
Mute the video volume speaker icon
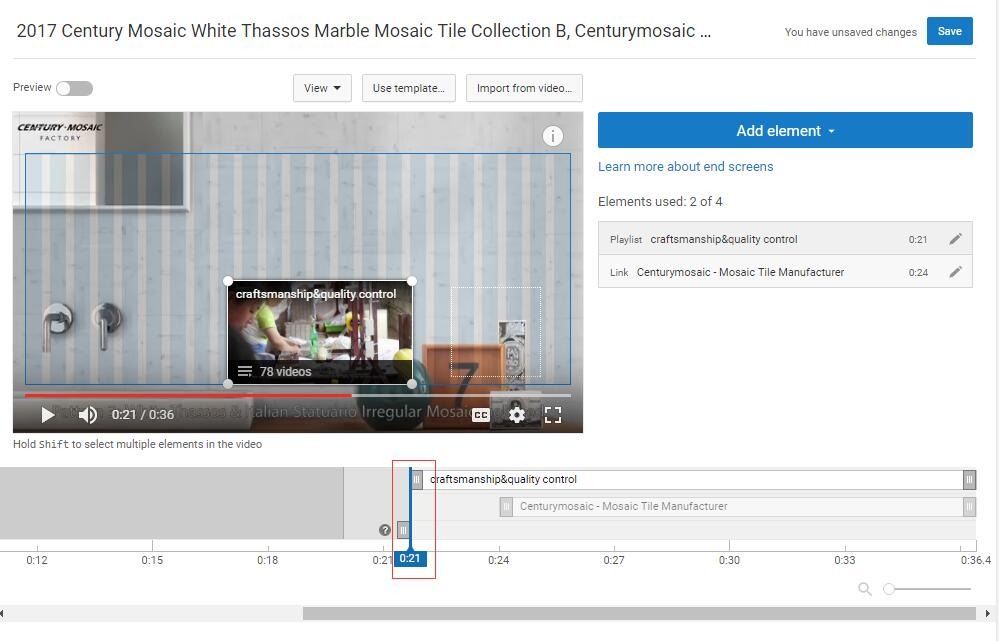coord(87,415)
